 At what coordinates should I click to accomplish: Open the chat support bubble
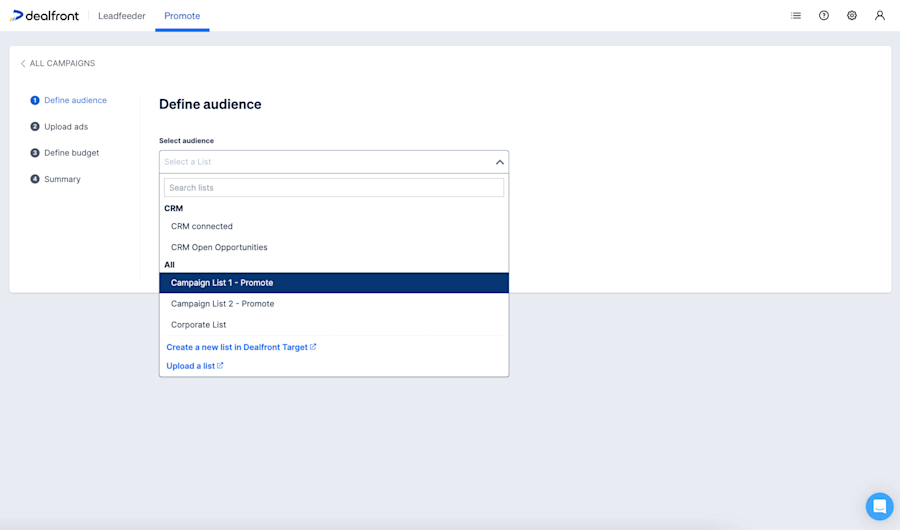[879, 506]
